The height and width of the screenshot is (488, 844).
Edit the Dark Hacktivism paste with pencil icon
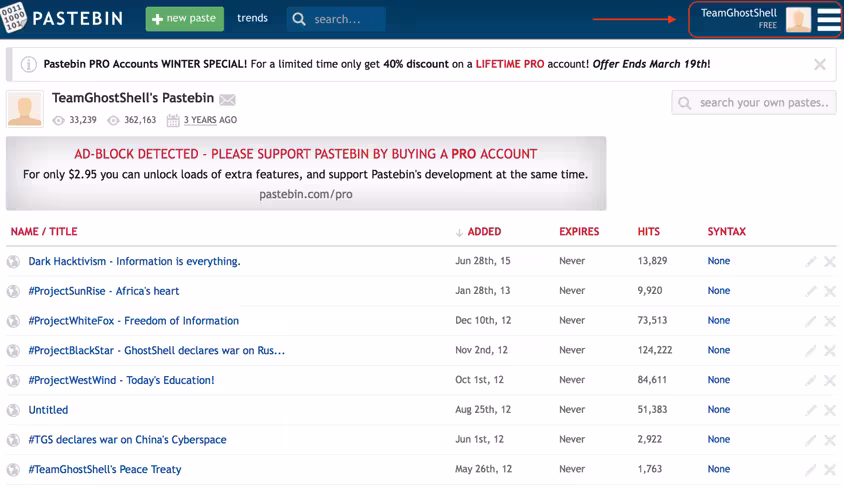(811, 262)
